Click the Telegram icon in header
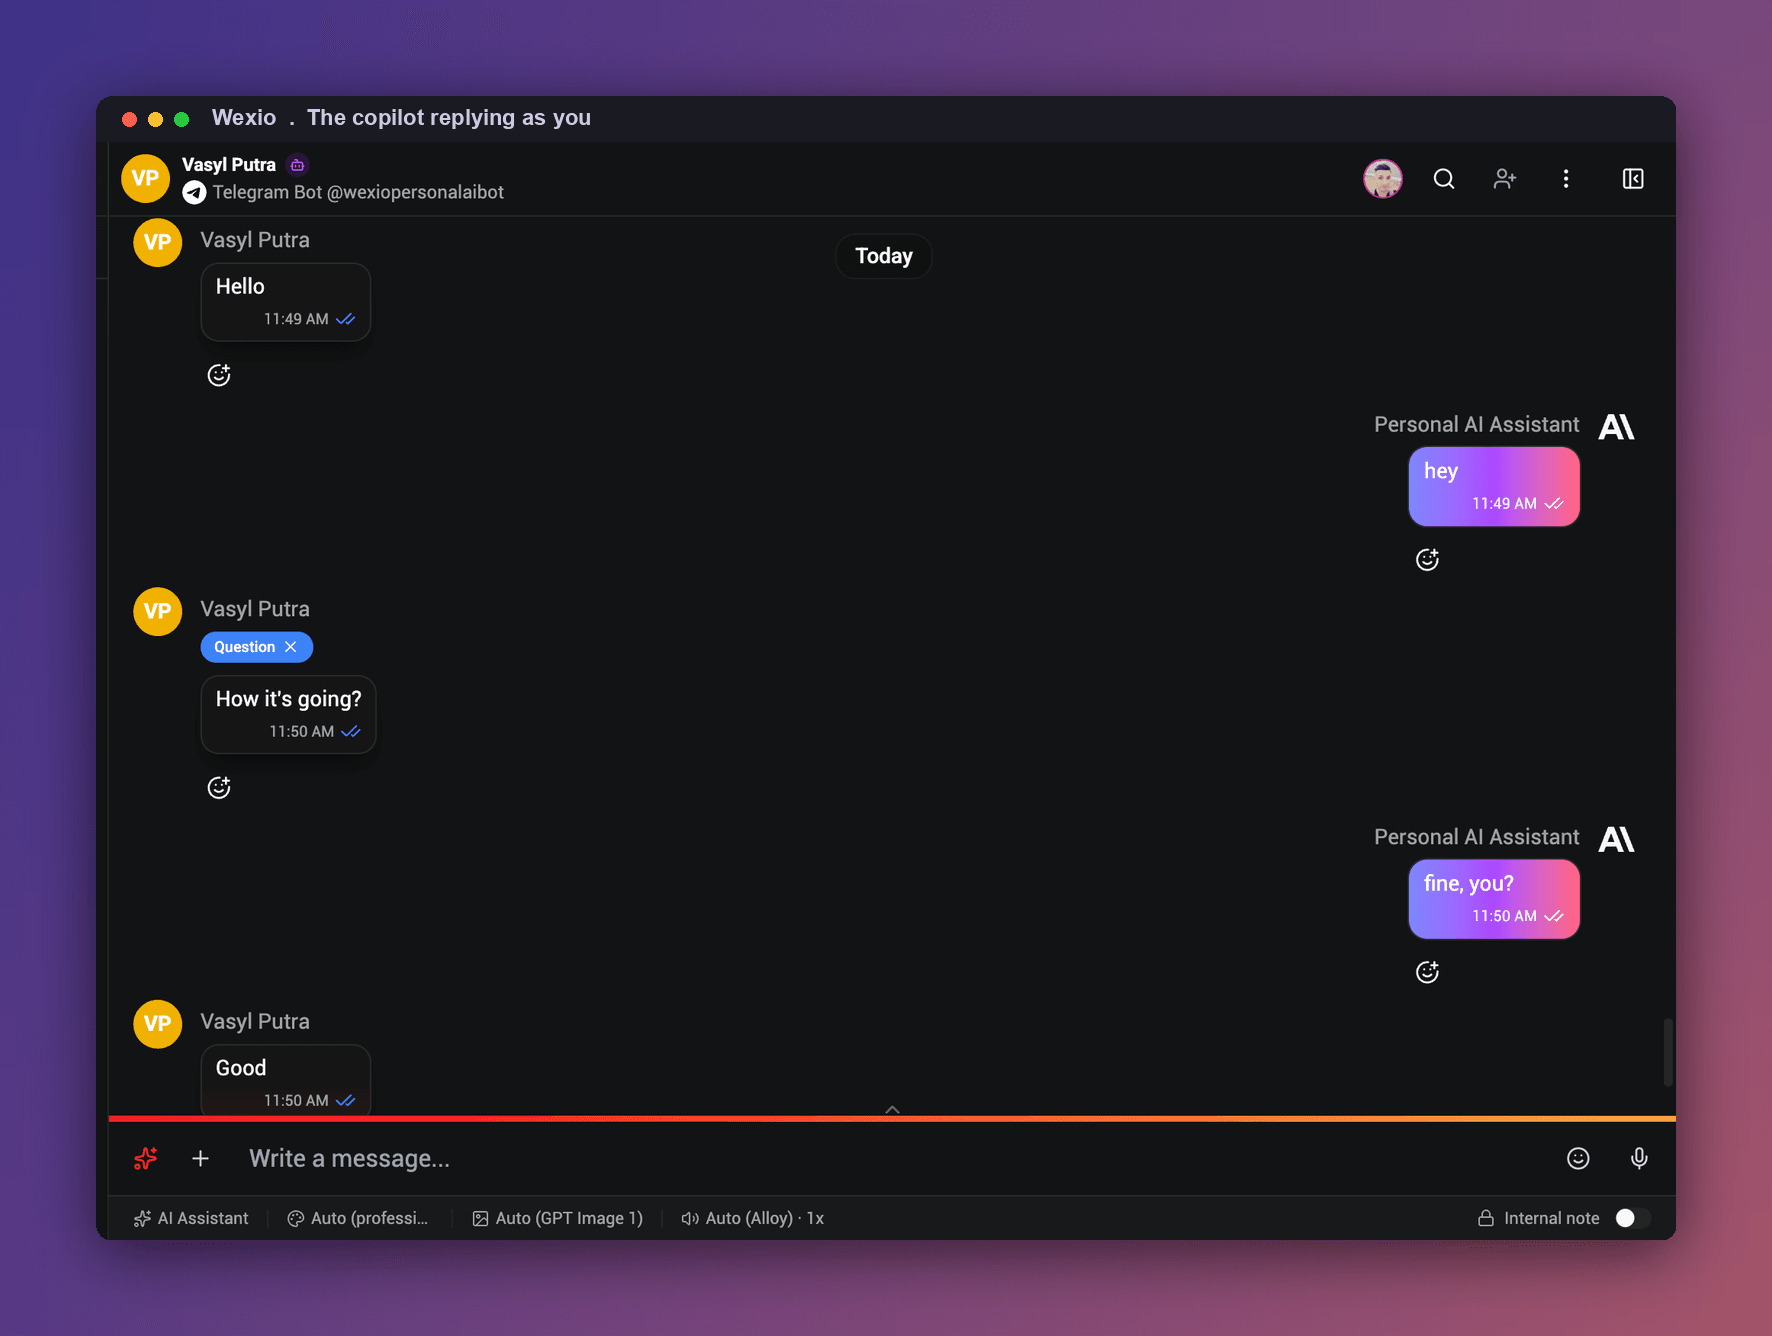 [194, 192]
